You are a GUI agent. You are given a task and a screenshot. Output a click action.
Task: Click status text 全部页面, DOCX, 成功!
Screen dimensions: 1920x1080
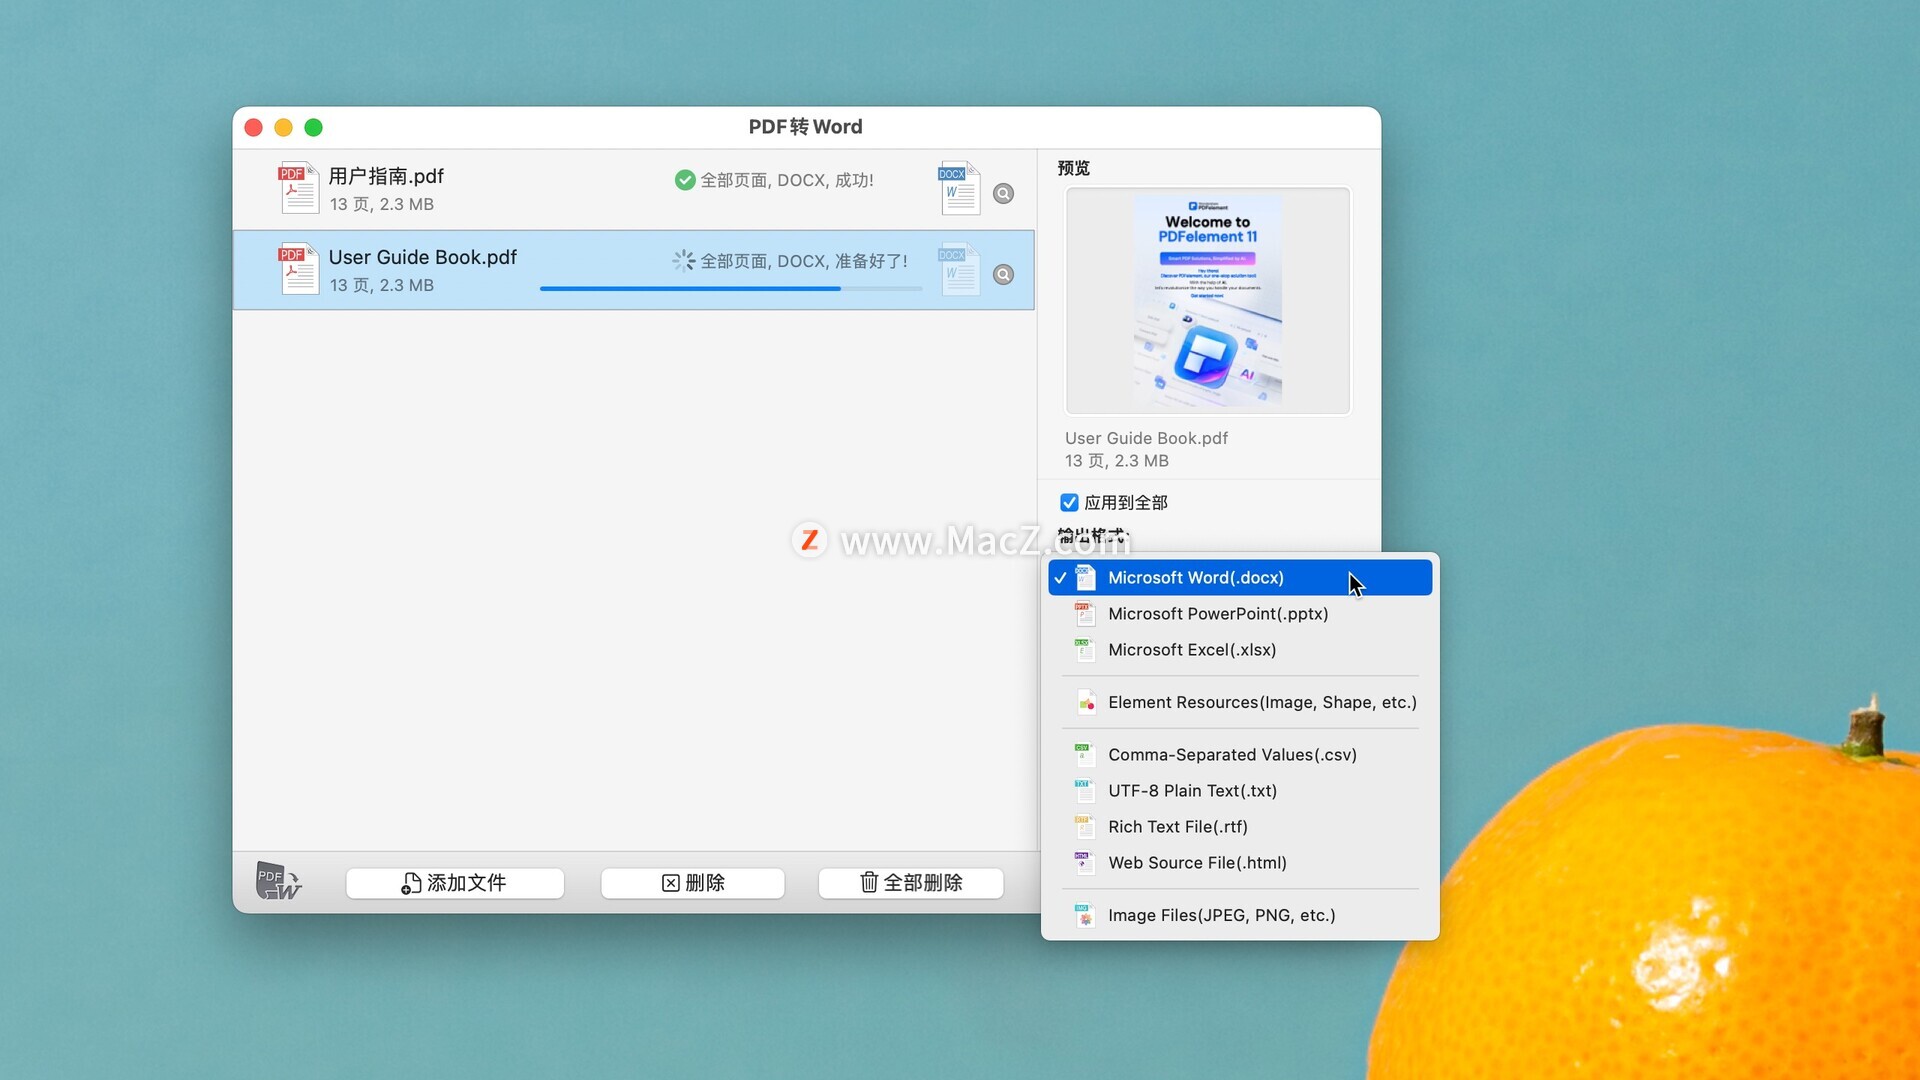[x=787, y=180]
